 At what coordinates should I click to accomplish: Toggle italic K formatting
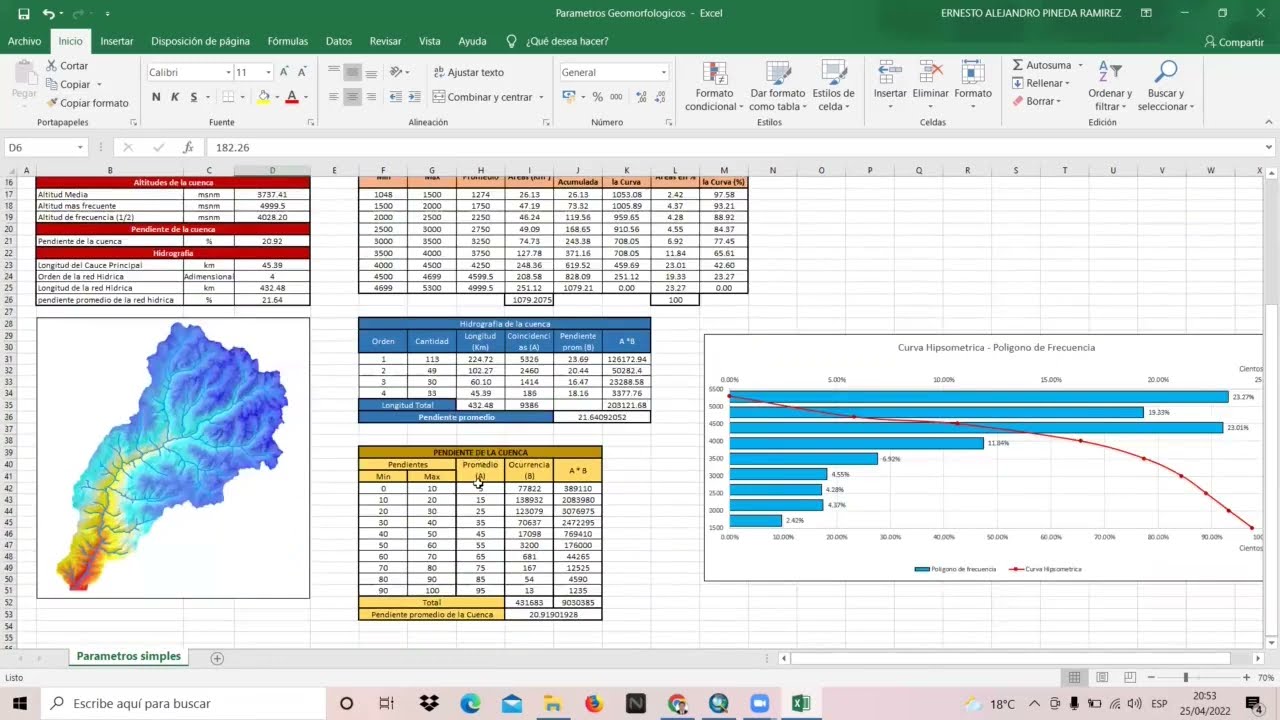pyautogui.click(x=175, y=97)
